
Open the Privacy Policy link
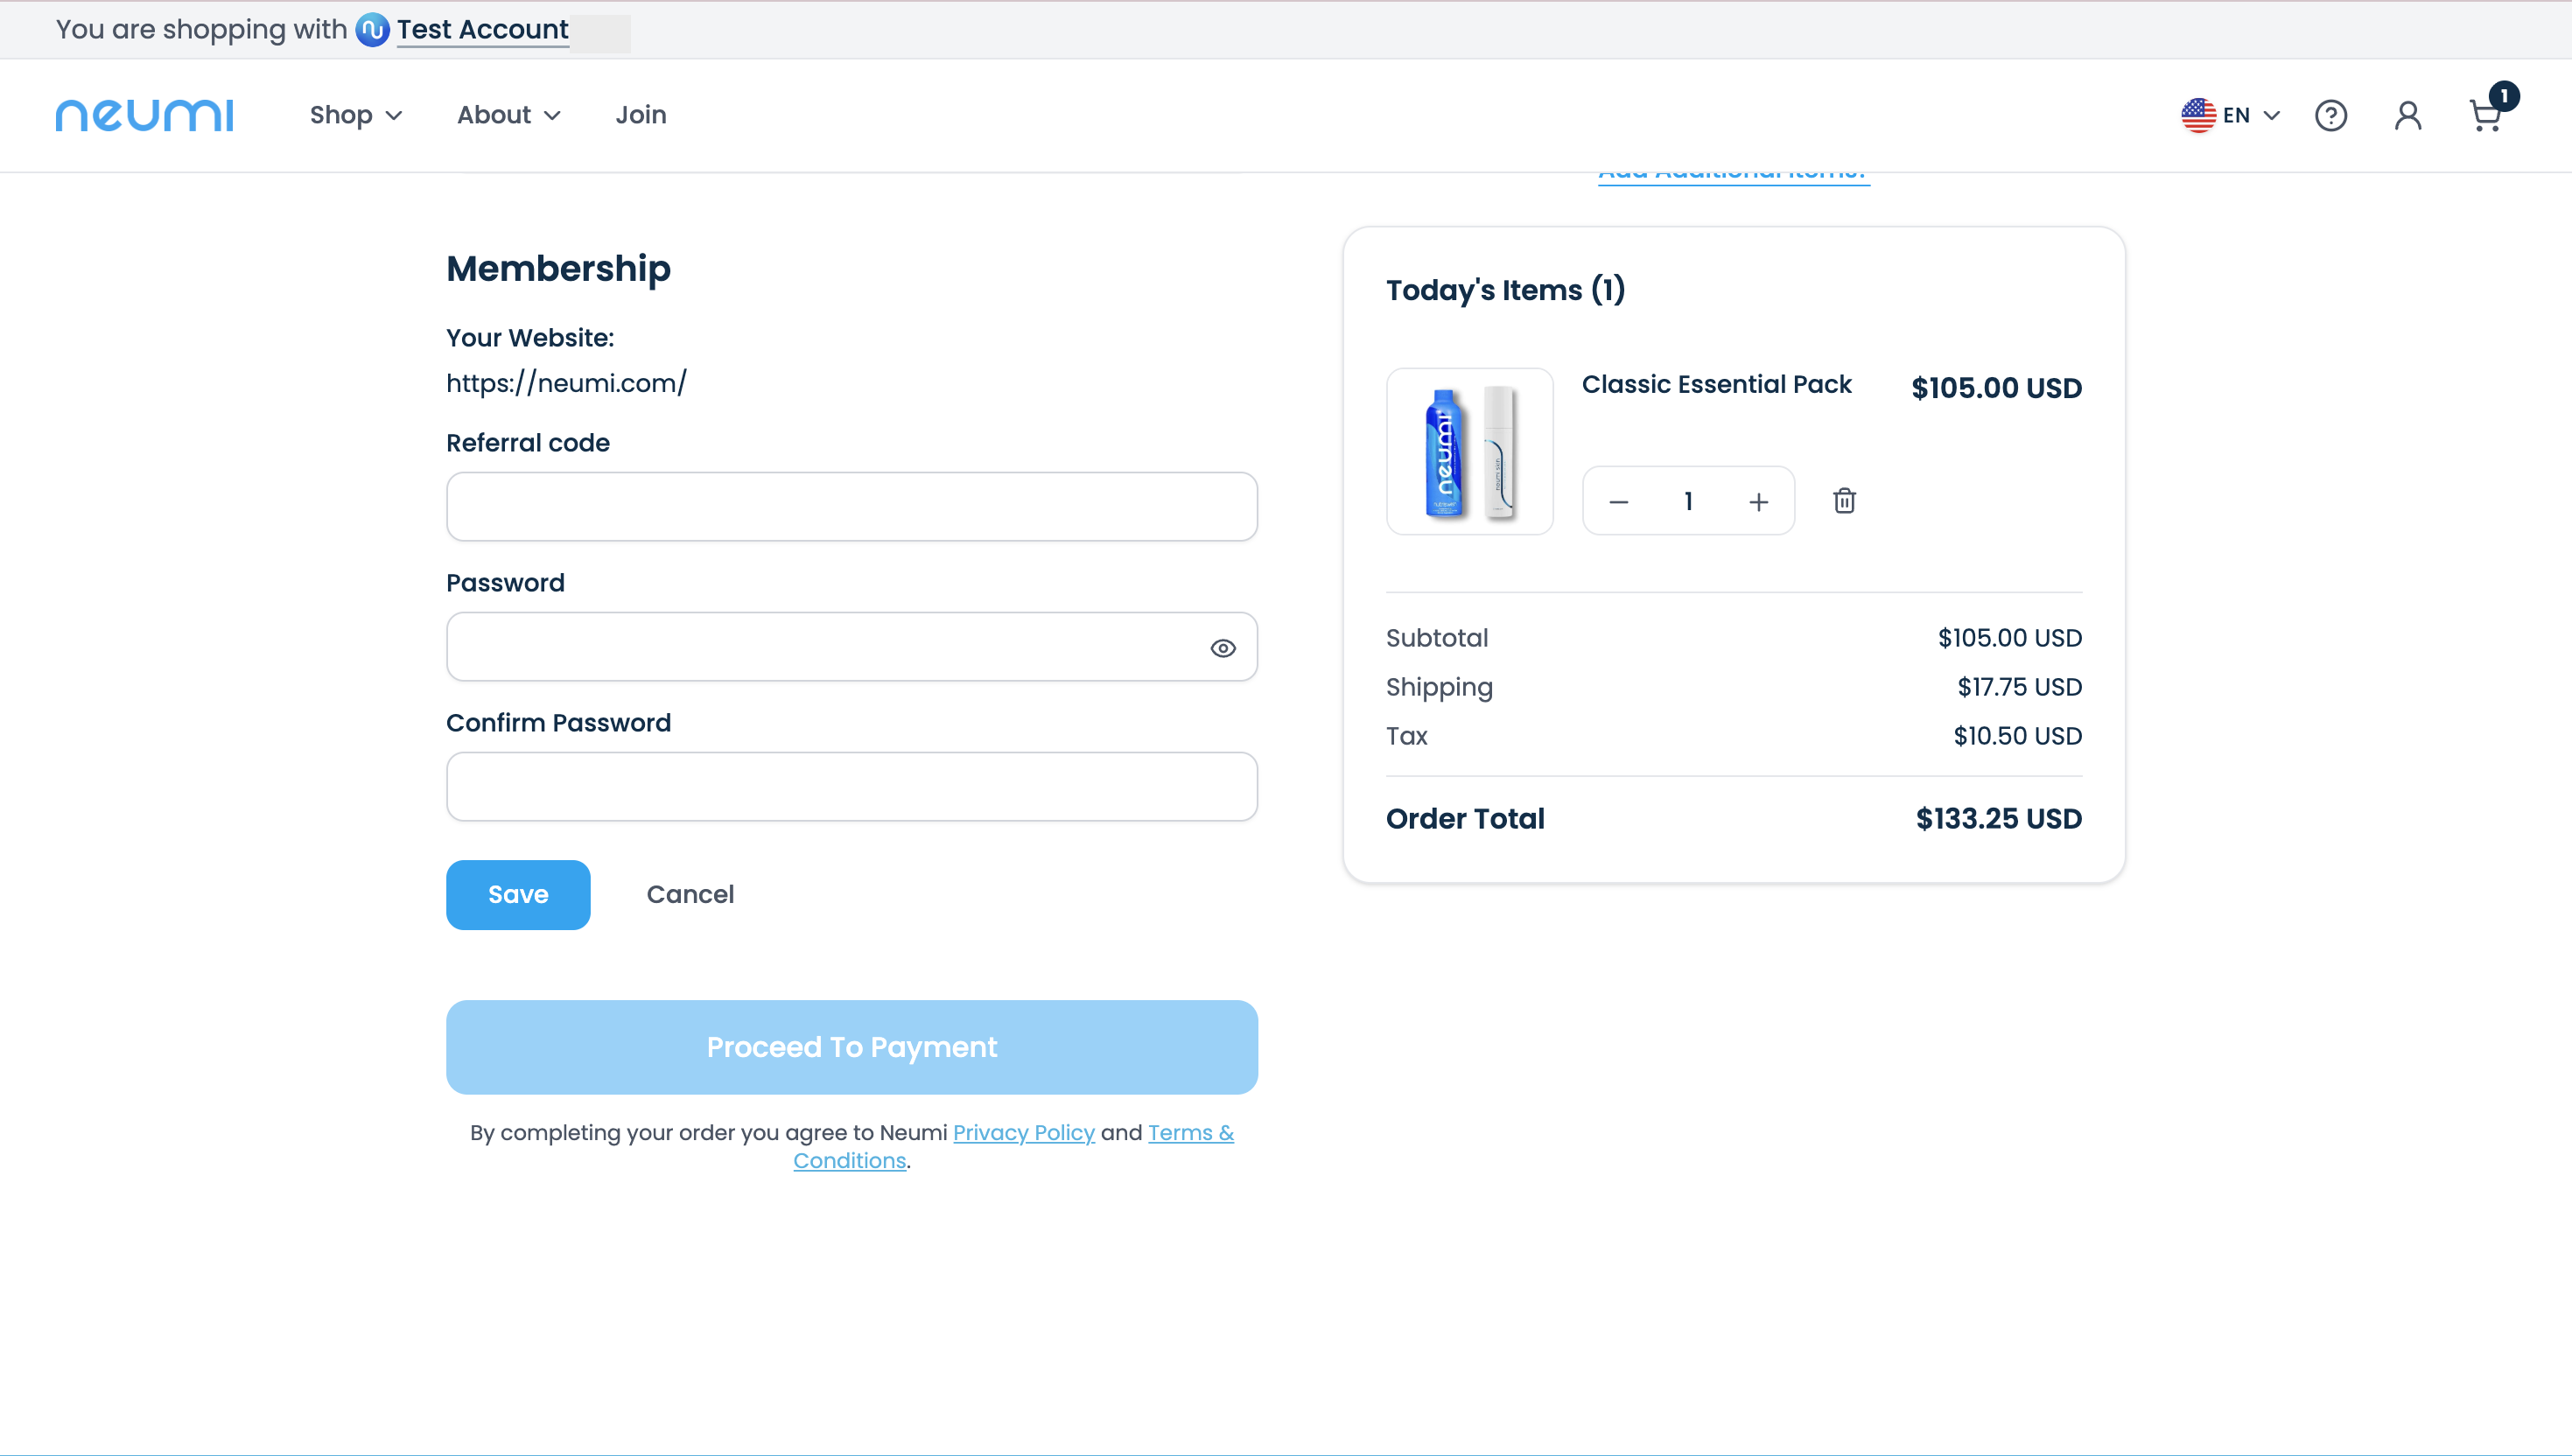[x=1023, y=1132]
